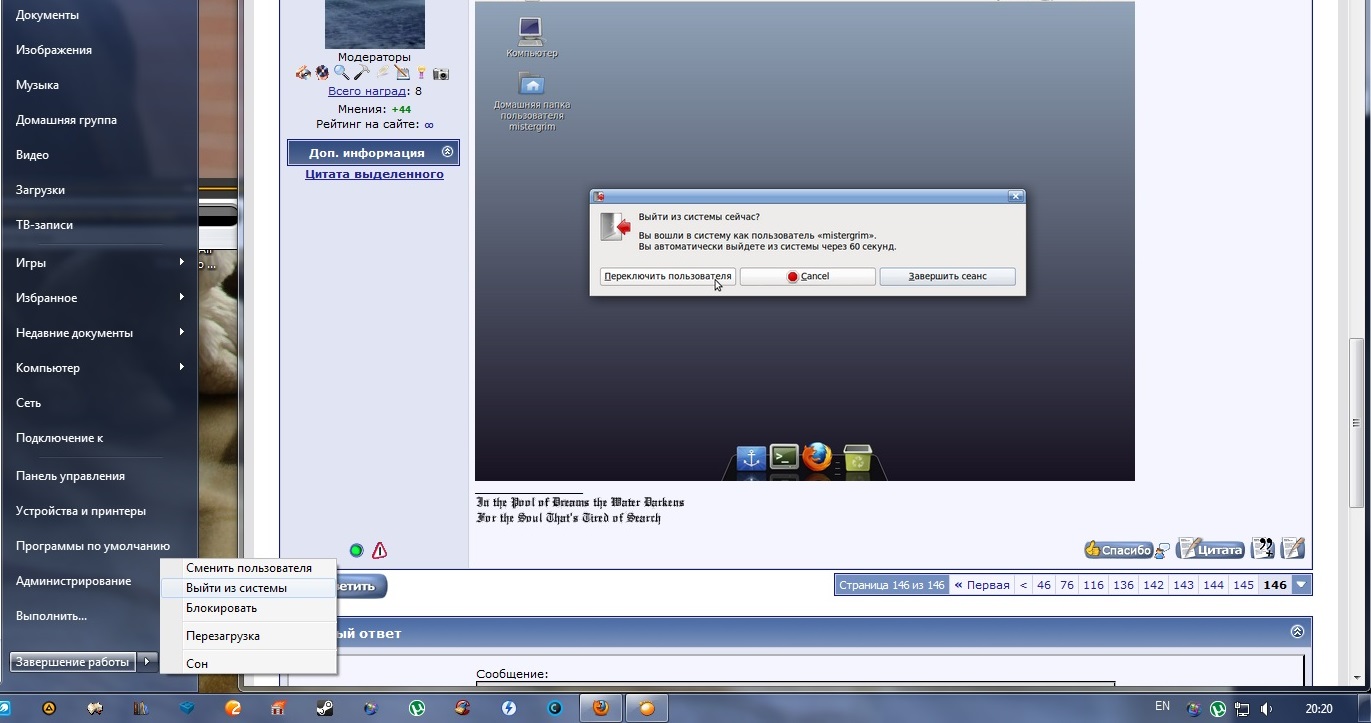This screenshot has width=1371, height=723.
Task: Click the green online status icon
Action: point(356,550)
